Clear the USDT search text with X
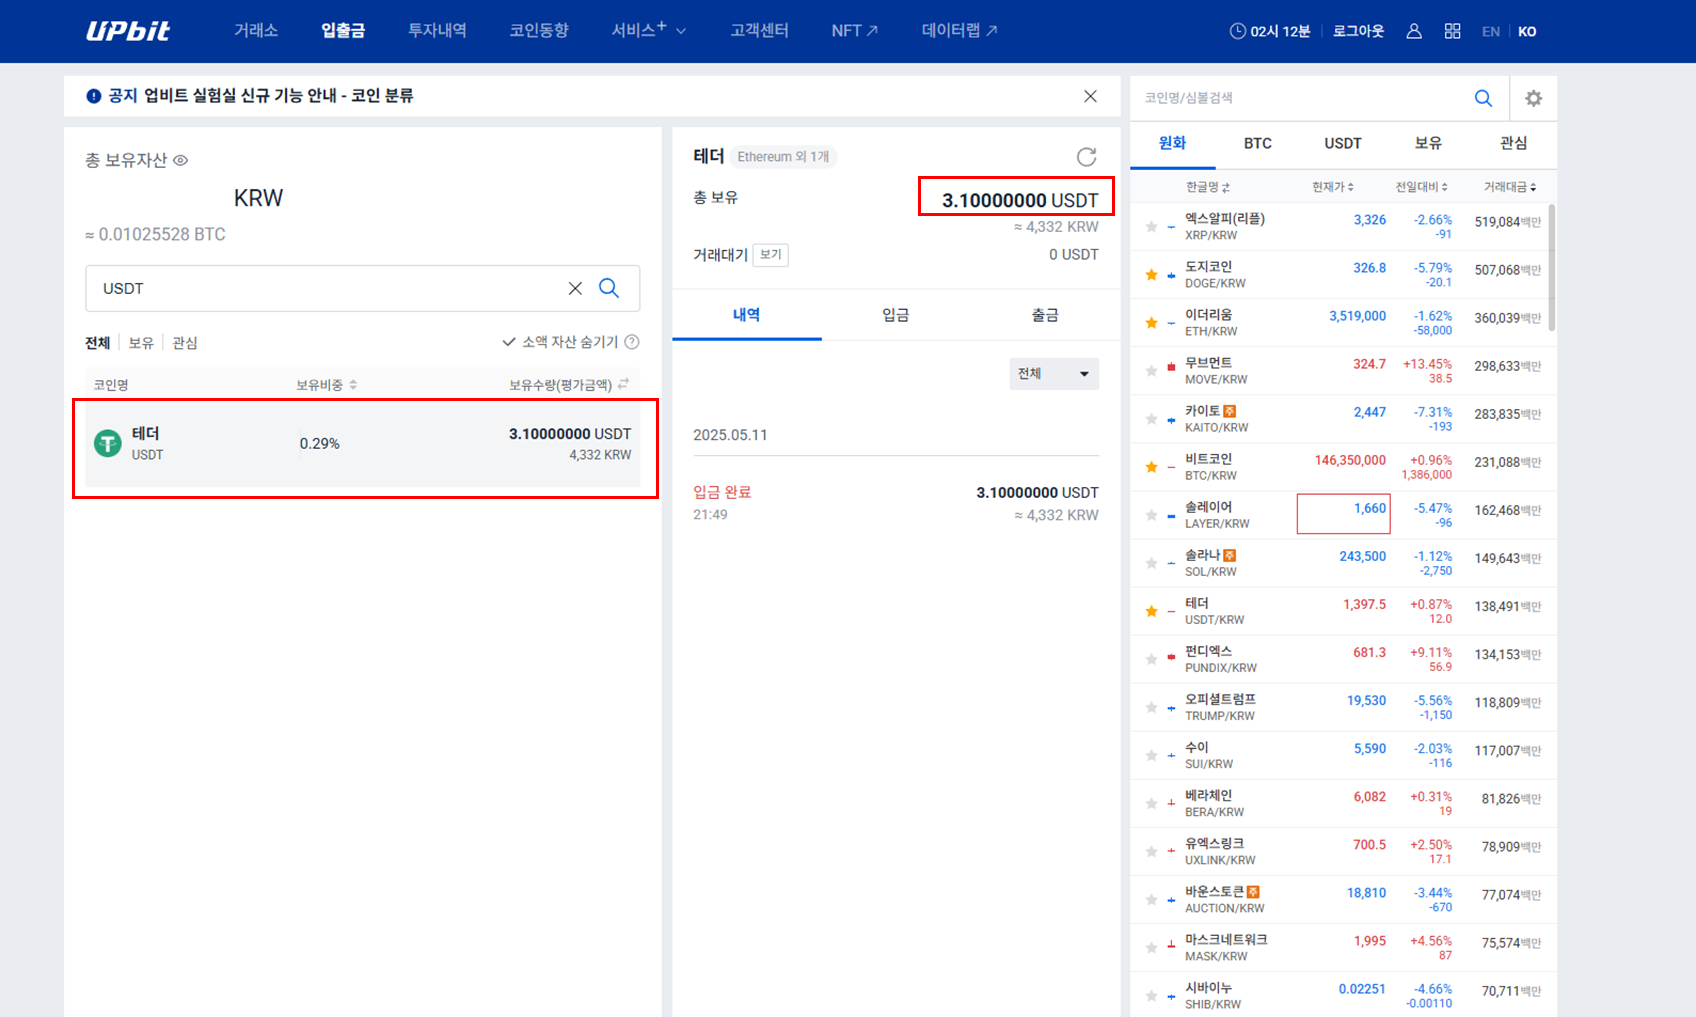This screenshot has width=1696, height=1017. (x=575, y=288)
